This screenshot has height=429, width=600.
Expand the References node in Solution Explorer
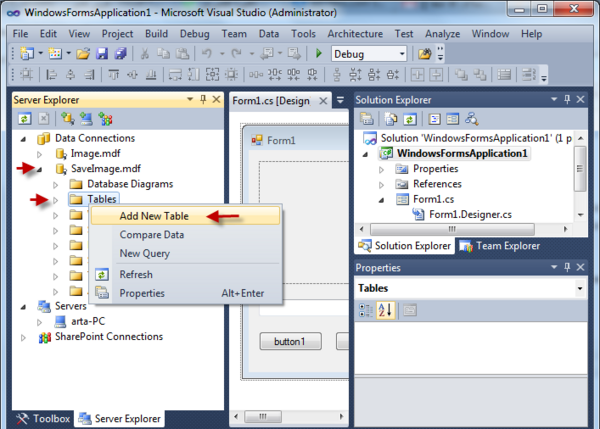[x=381, y=185]
